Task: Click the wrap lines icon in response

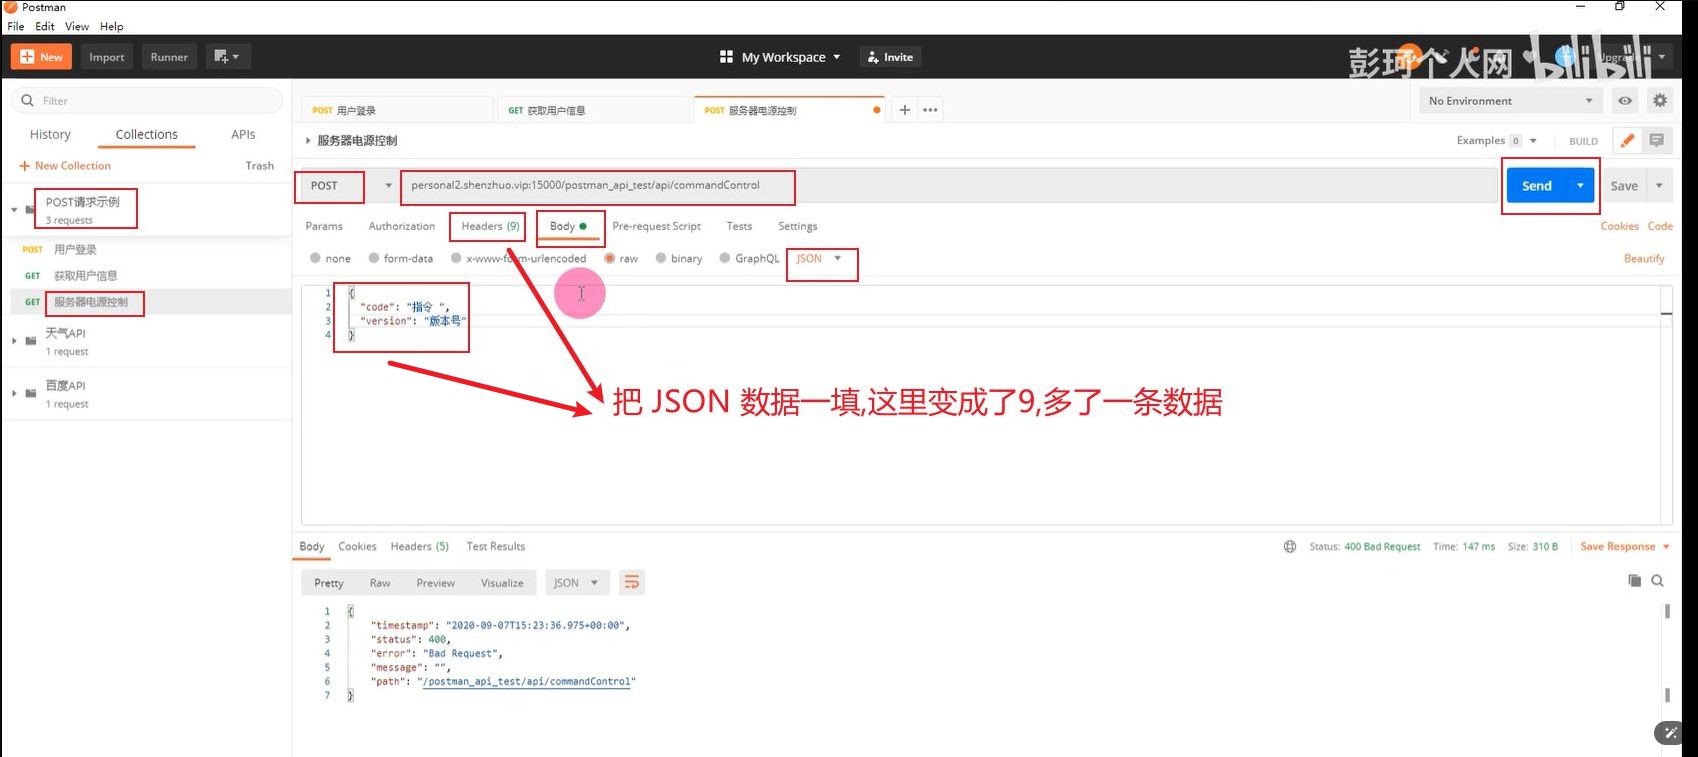Action: pyautogui.click(x=631, y=583)
